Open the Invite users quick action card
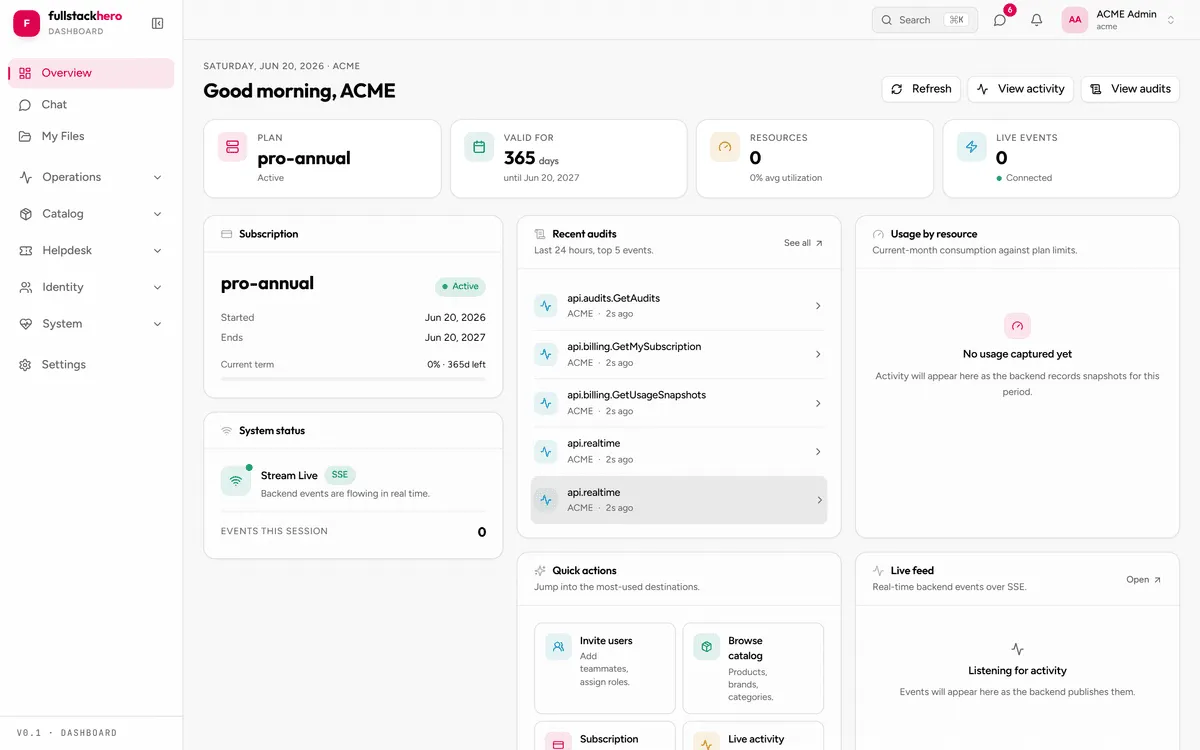This screenshot has width=1200, height=750. tap(605, 668)
